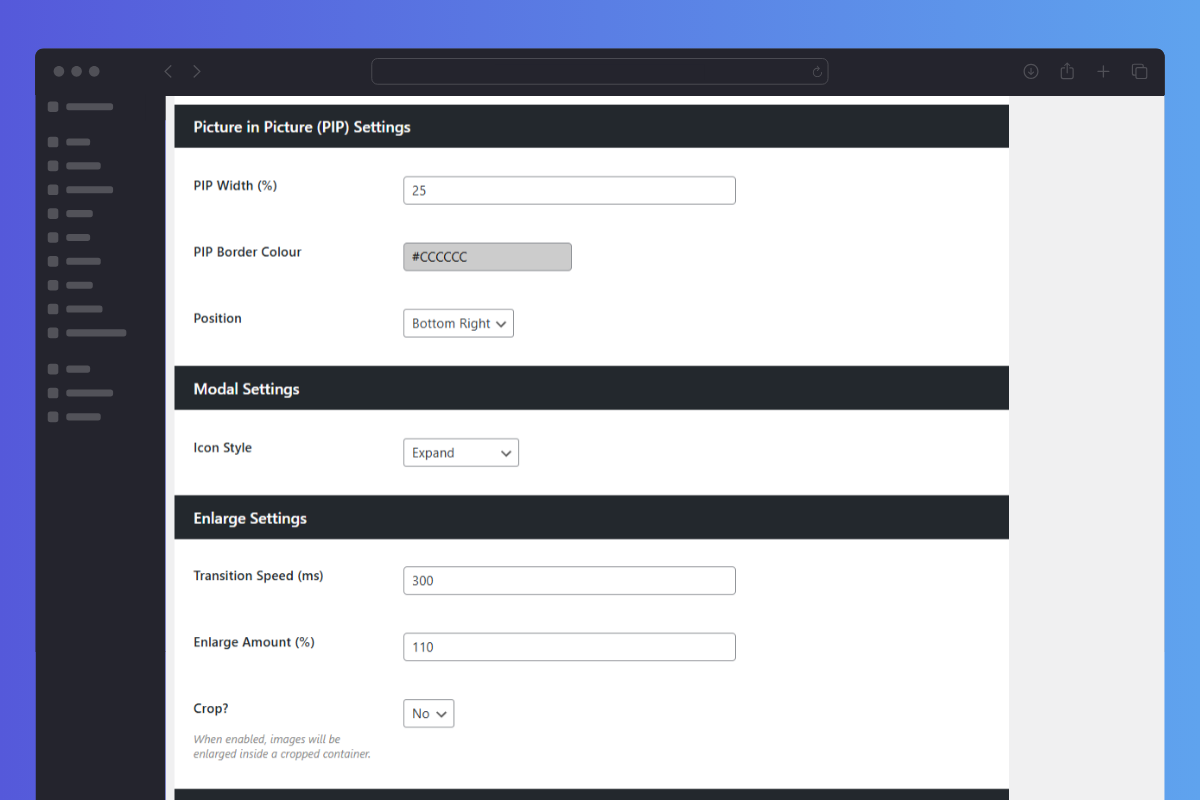1200x800 pixels.
Task: Select the Enlarge Amount input box
Action: pyautogui.click(x=569, y=647)
